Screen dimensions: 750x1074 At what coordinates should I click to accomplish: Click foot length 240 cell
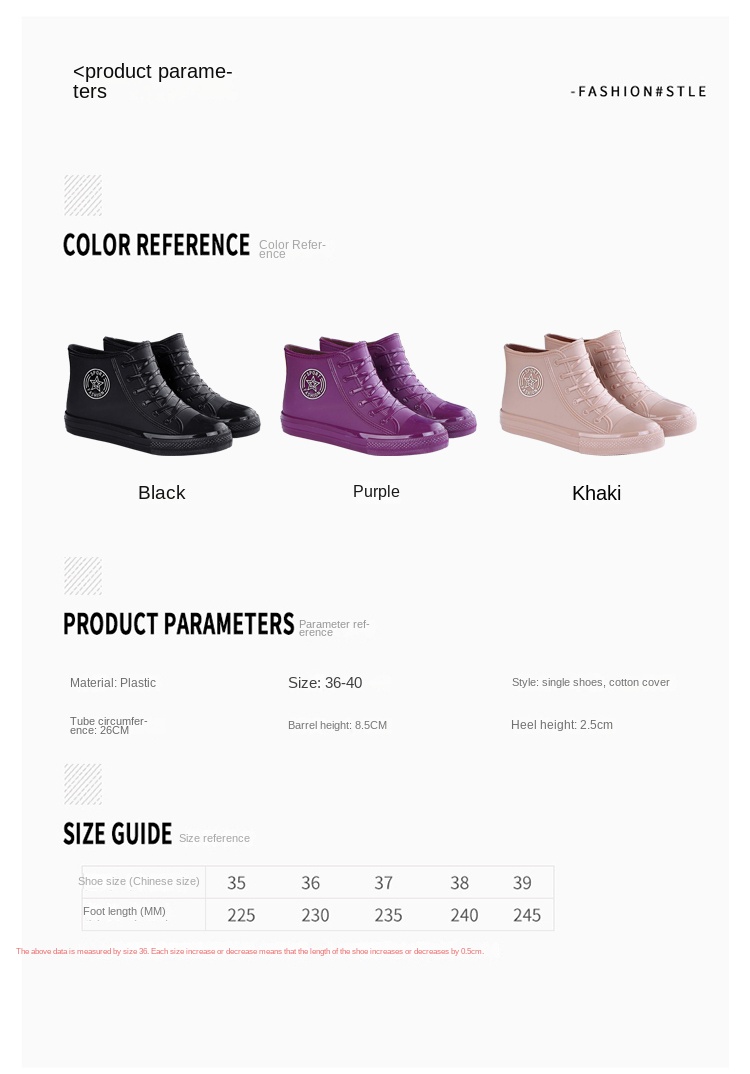(x=464, y=915)
